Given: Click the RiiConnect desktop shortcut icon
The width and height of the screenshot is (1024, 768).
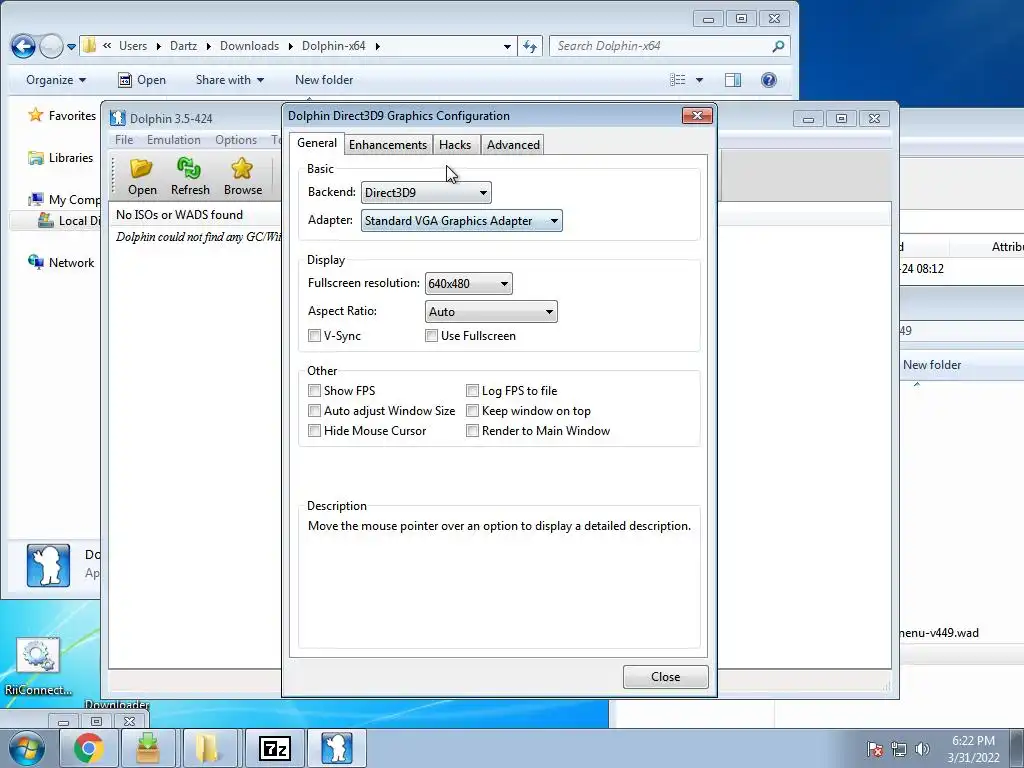Looking at the screenshot, I should [38, 655].
